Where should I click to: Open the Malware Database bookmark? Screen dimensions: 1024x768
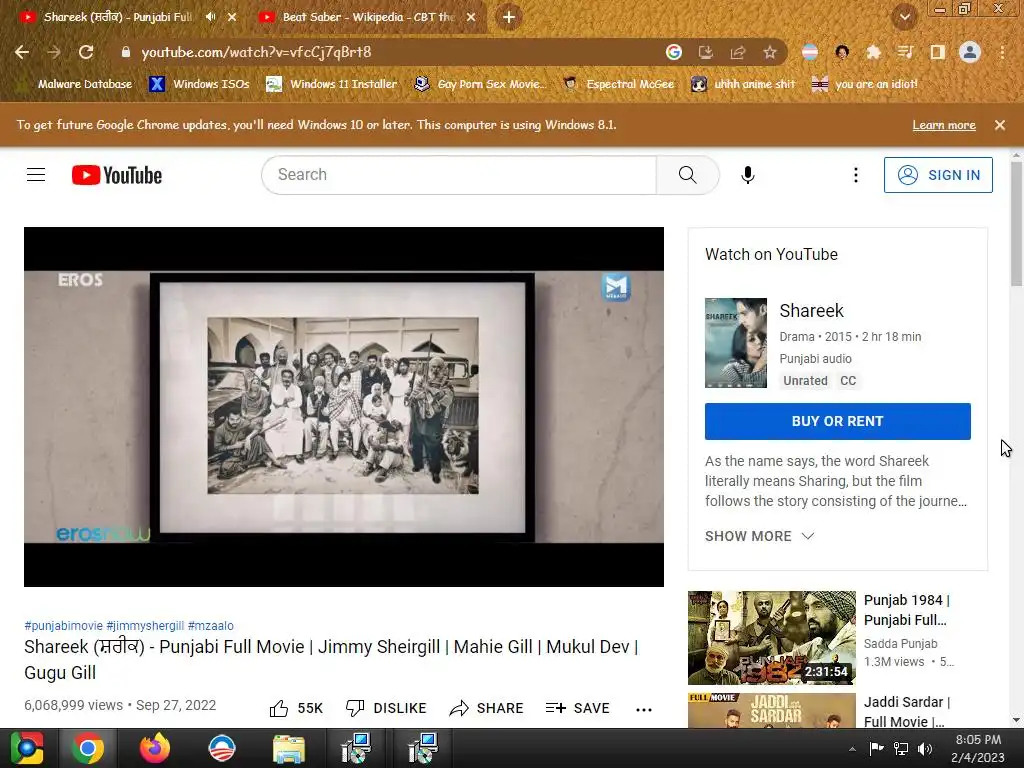click(x=74, y=84)
